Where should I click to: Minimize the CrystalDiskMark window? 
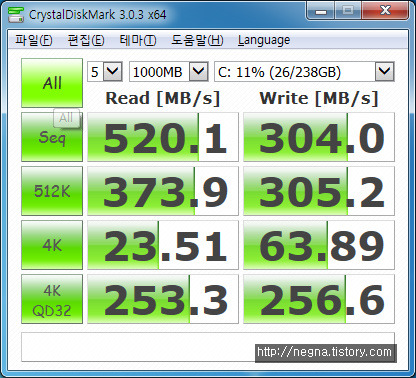click(321, 11)
